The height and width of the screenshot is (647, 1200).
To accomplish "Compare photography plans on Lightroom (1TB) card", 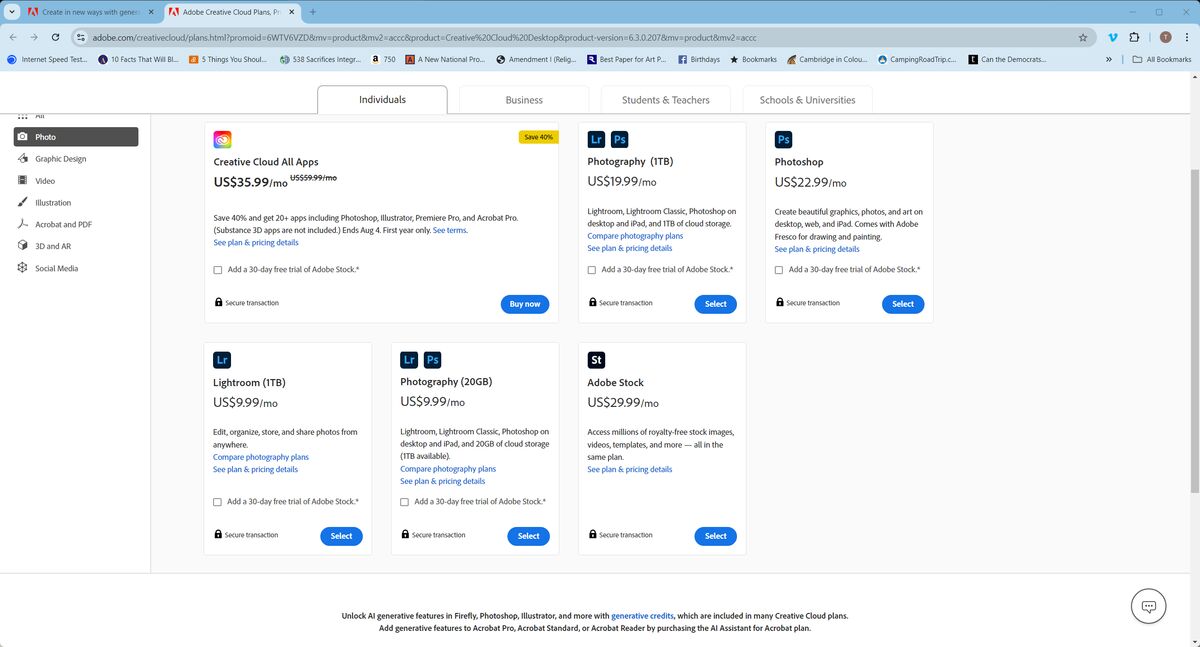I will click(x=261, y=457).
